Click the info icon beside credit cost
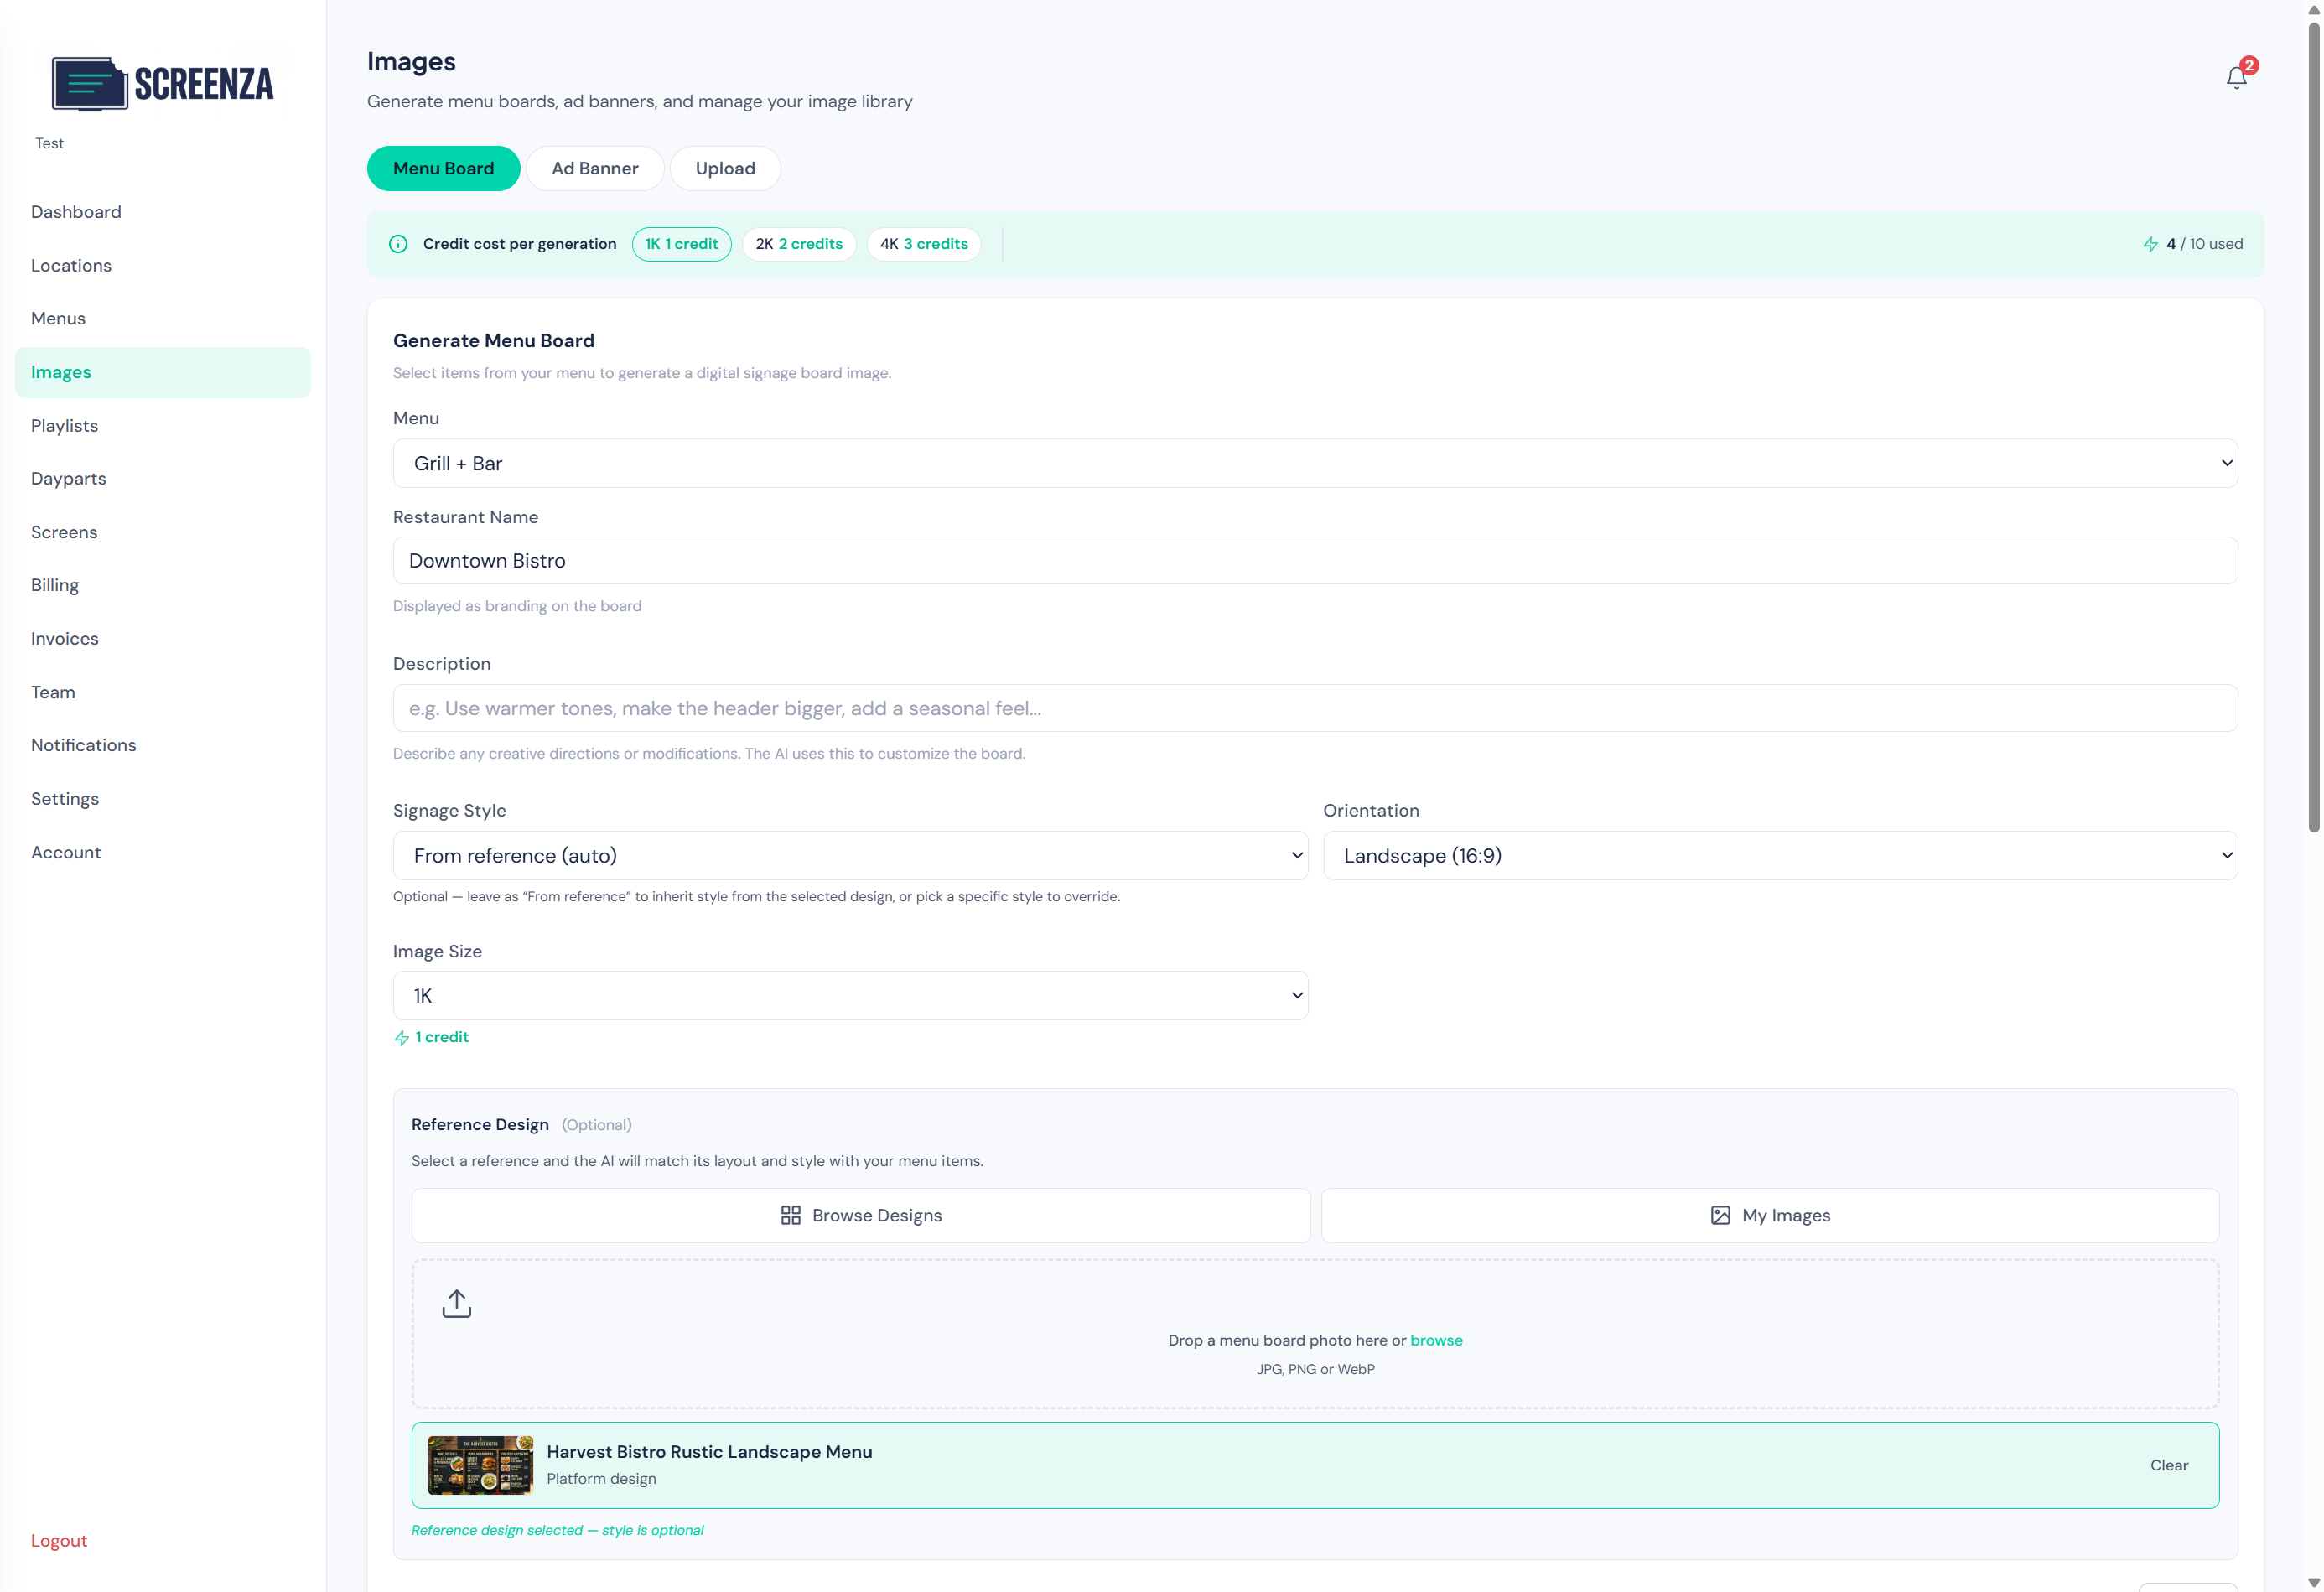Screen dimensions: 2324x1592 [398, 243]
